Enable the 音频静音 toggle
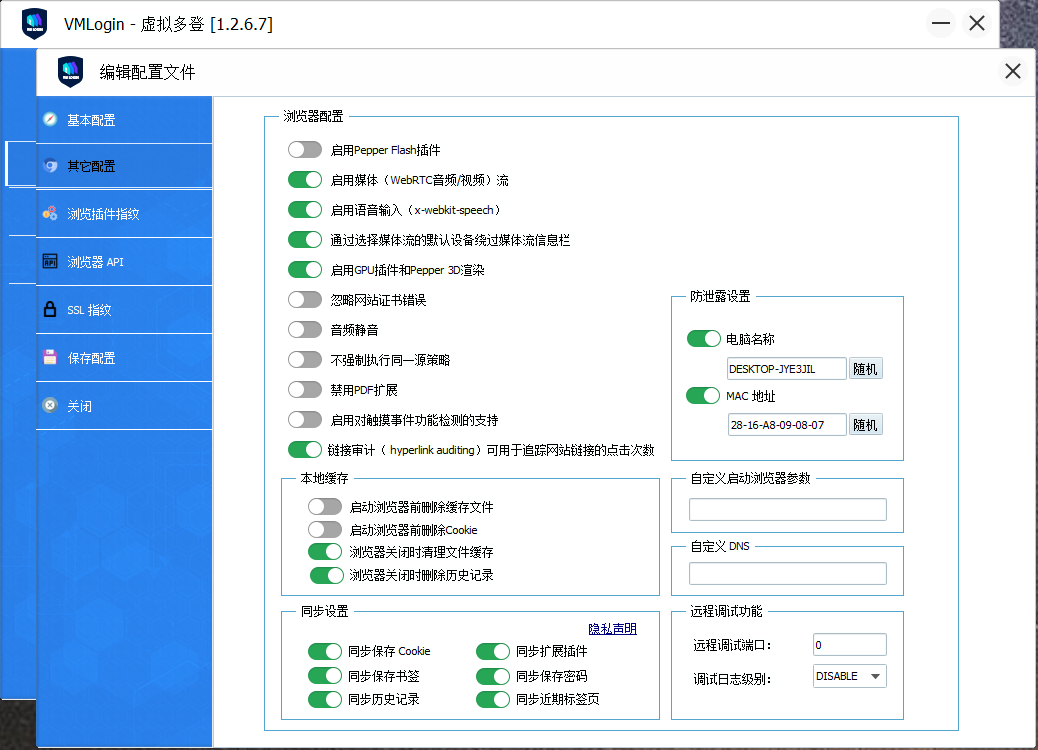The image size is (1038, 750). [x=305, y=330]
